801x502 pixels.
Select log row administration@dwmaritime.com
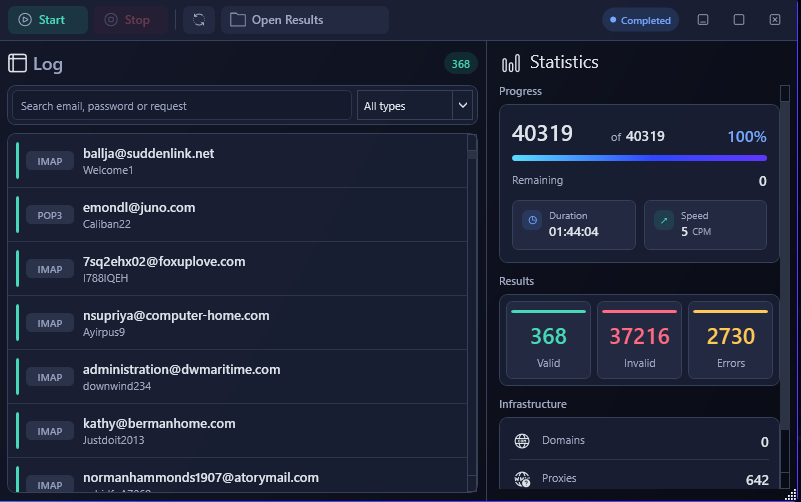[x=238, y=377]
